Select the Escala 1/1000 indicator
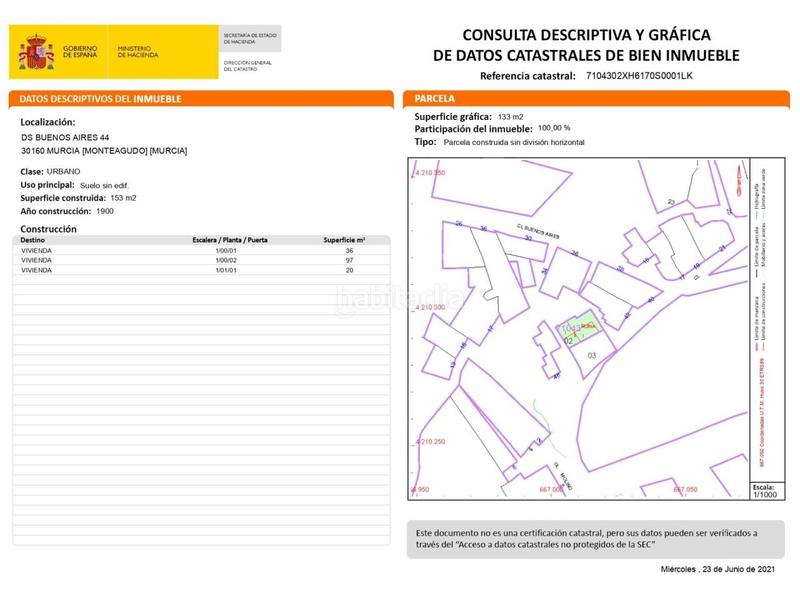 pyautogui.click(x=764, y=490)
